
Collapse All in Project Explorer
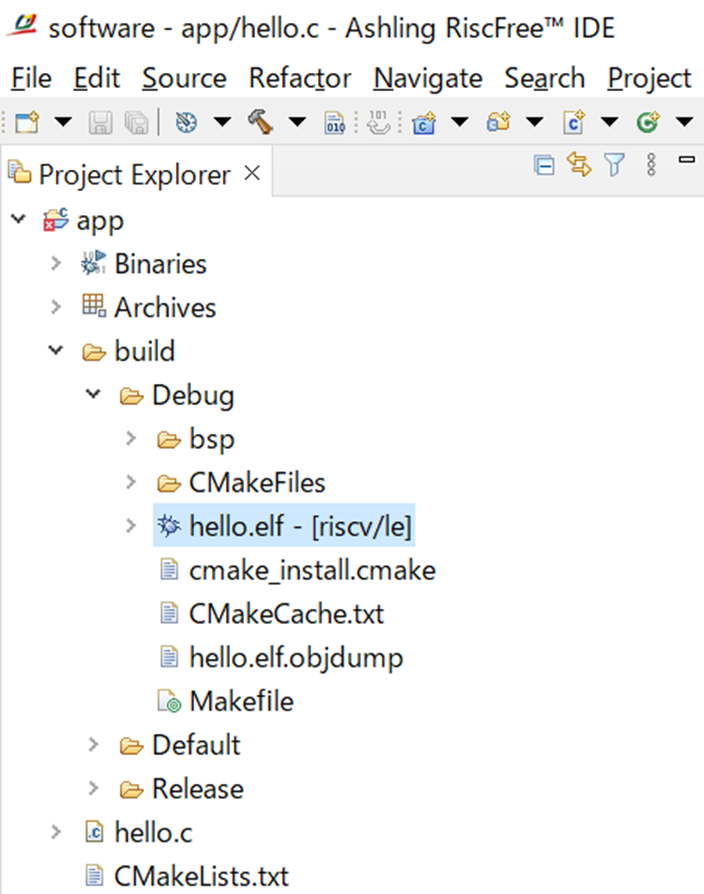544,163
